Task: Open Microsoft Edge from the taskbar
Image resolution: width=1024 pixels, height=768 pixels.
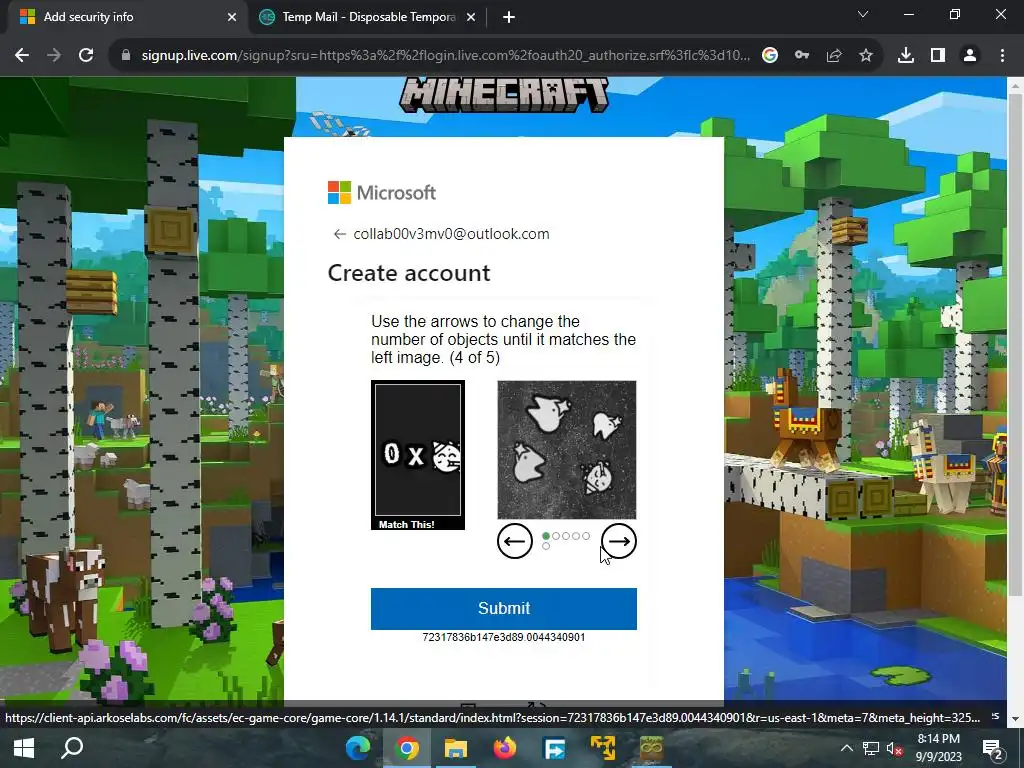Action: click(357, 748)
